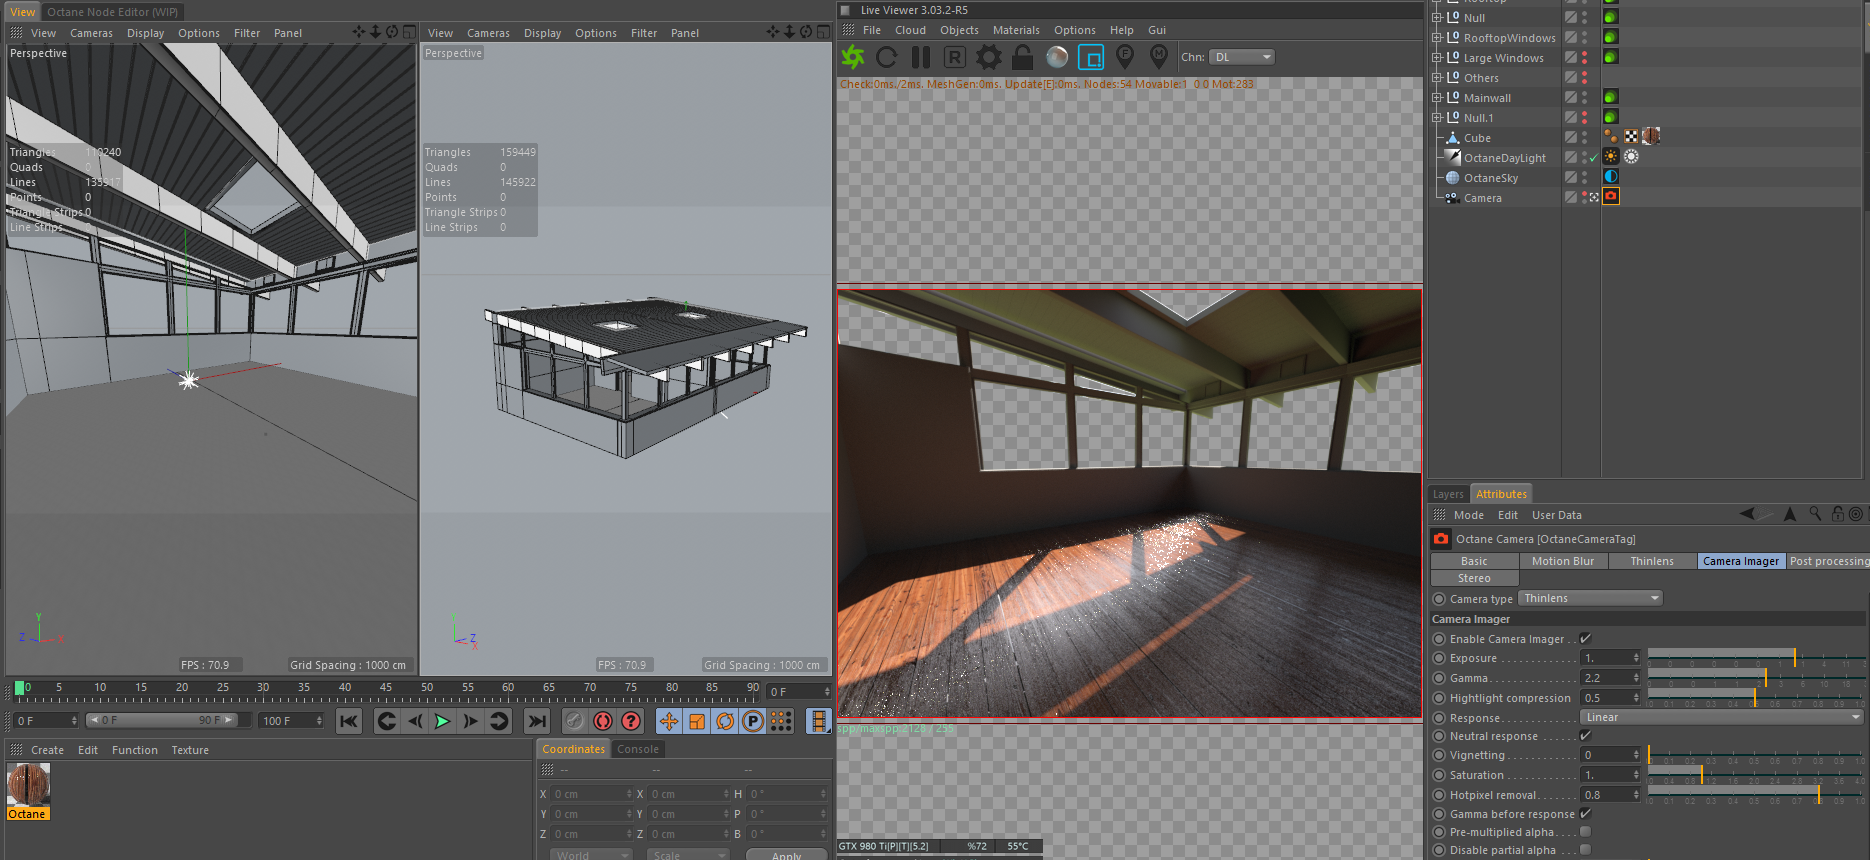Click the clay mode sphere icon

(x=1057, y=57)
